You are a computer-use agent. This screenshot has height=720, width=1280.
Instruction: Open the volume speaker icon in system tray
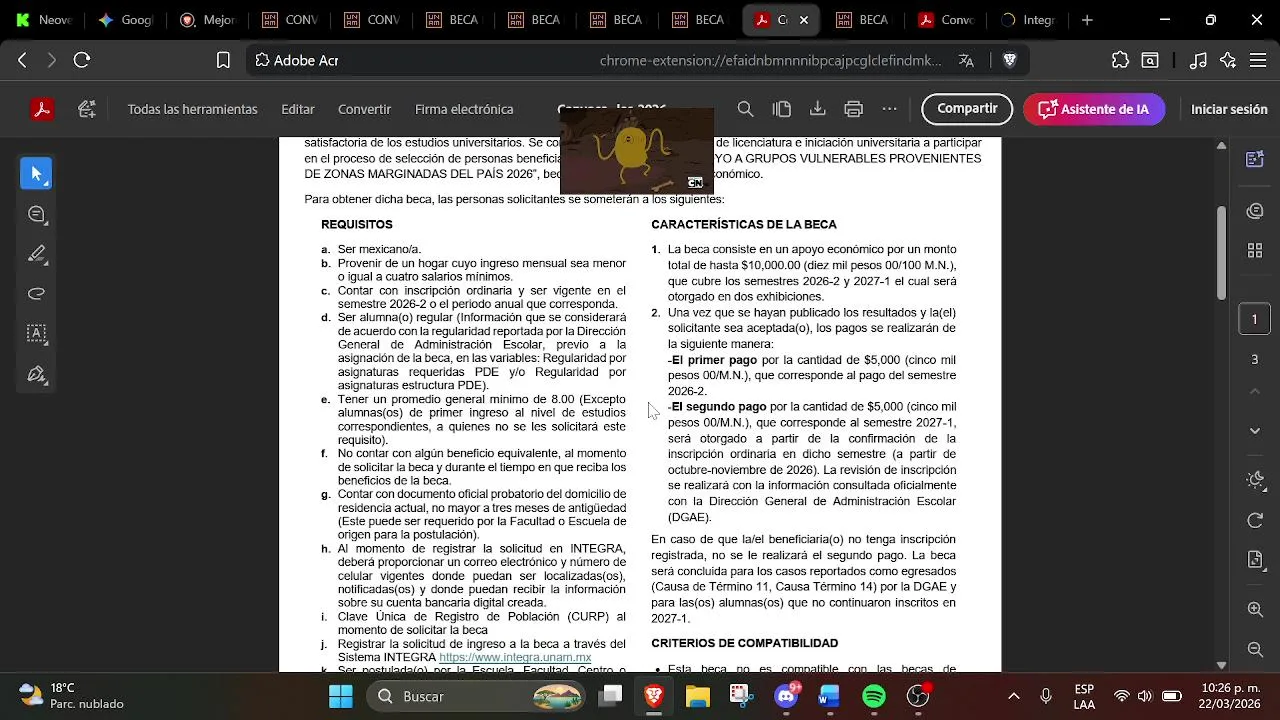(1145, 696)
